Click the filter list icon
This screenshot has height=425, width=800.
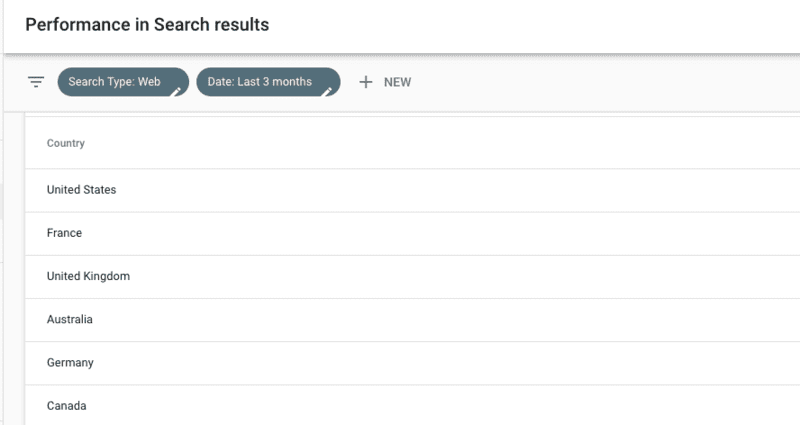36,82
